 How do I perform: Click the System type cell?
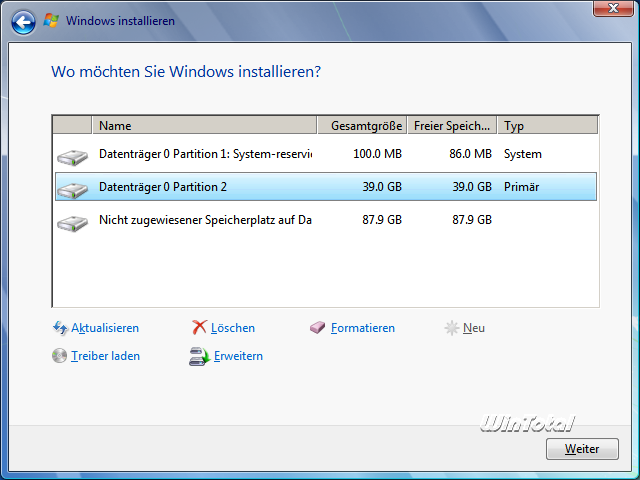523,154
